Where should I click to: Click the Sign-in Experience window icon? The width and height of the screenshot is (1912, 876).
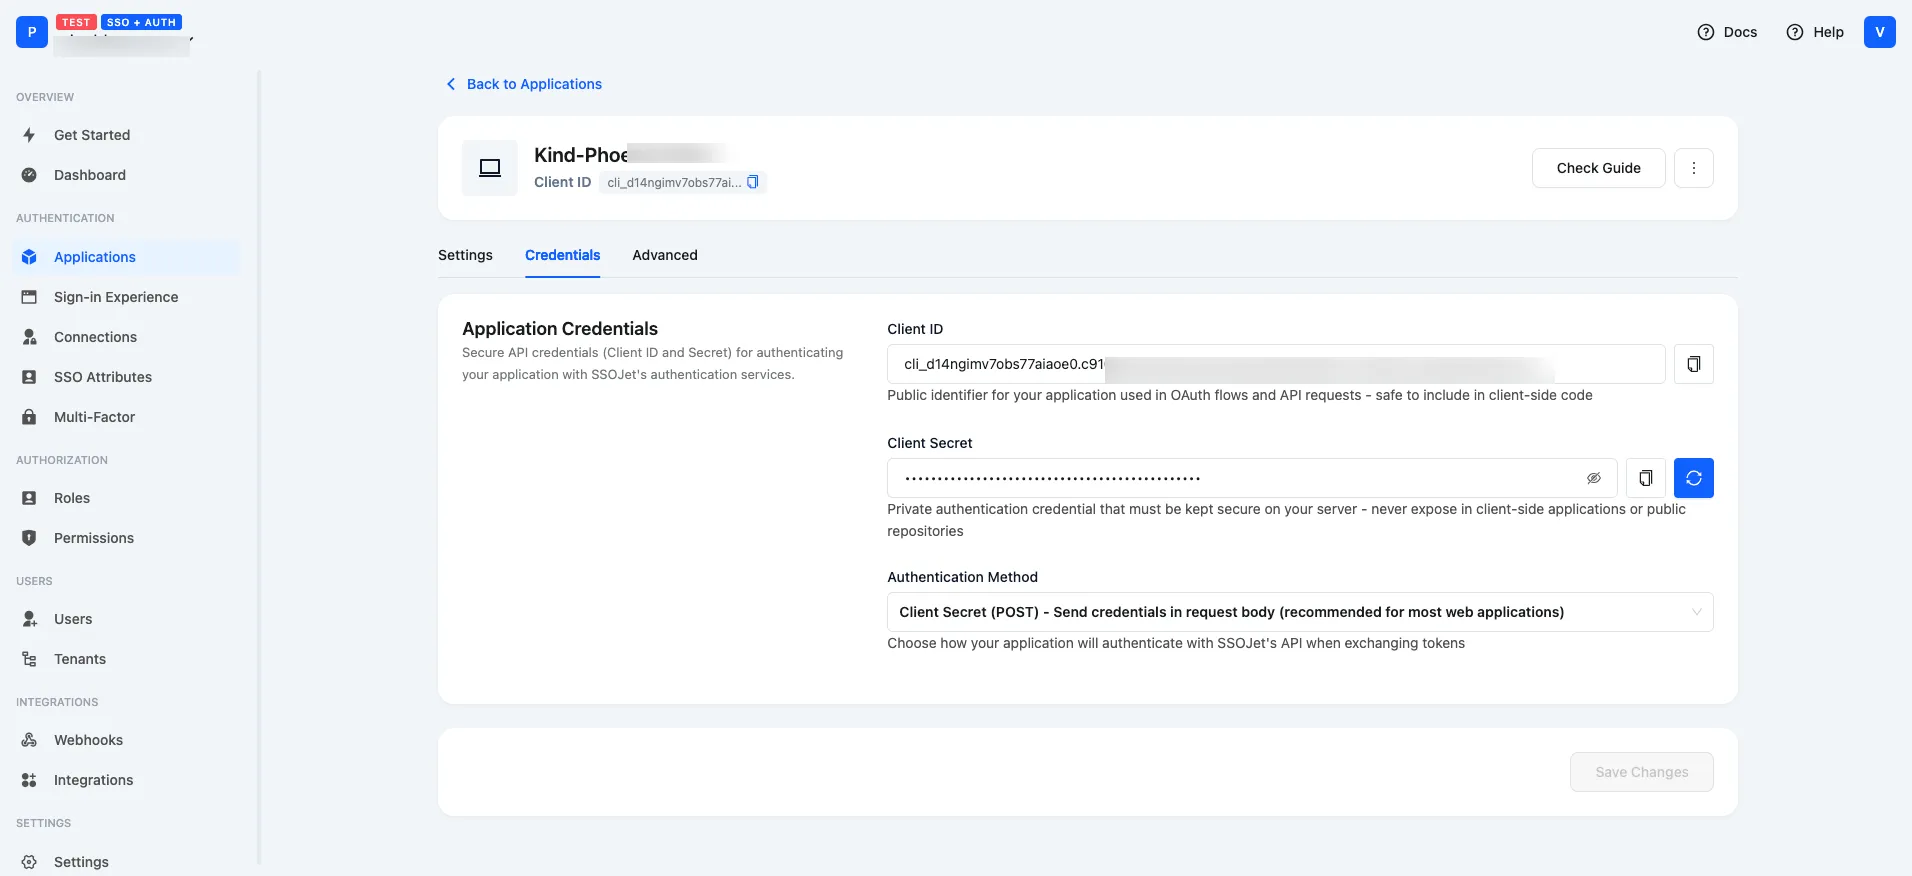29,297
